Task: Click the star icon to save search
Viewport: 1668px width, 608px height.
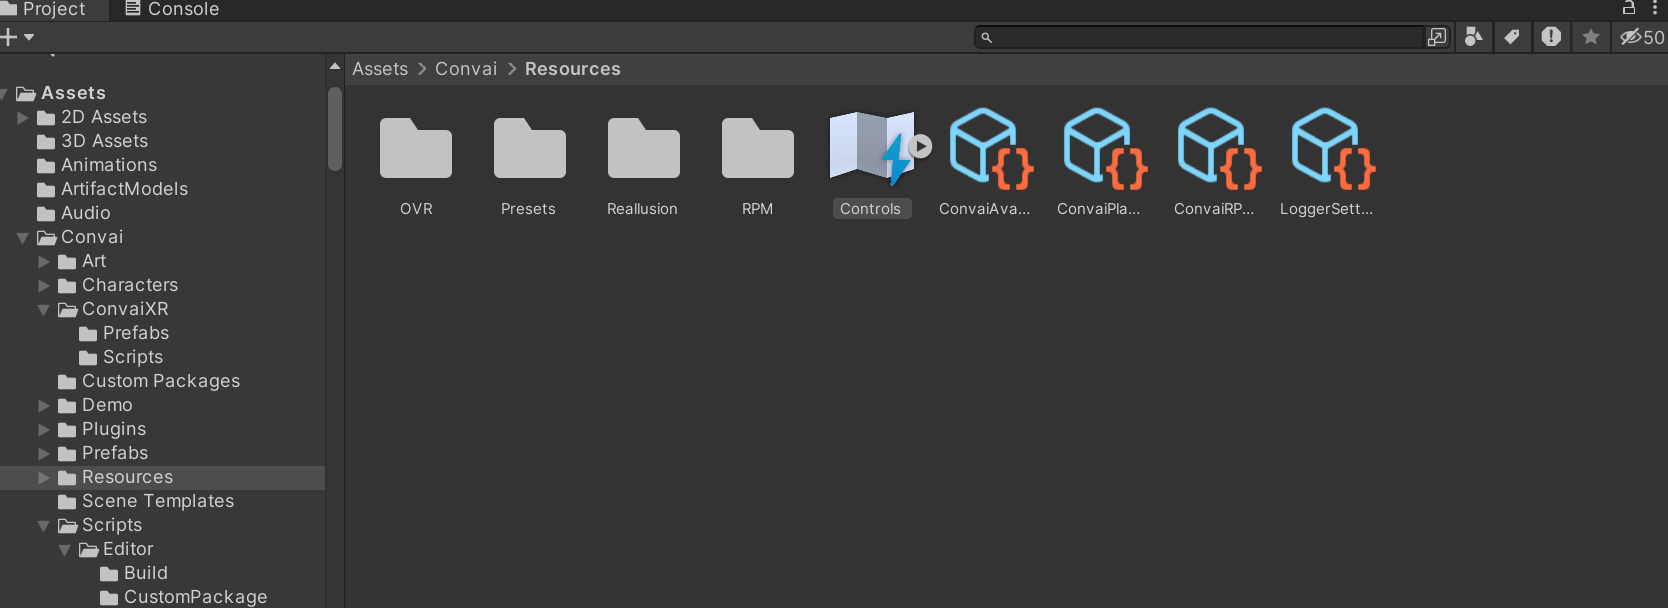Action: coord(1591,37)
